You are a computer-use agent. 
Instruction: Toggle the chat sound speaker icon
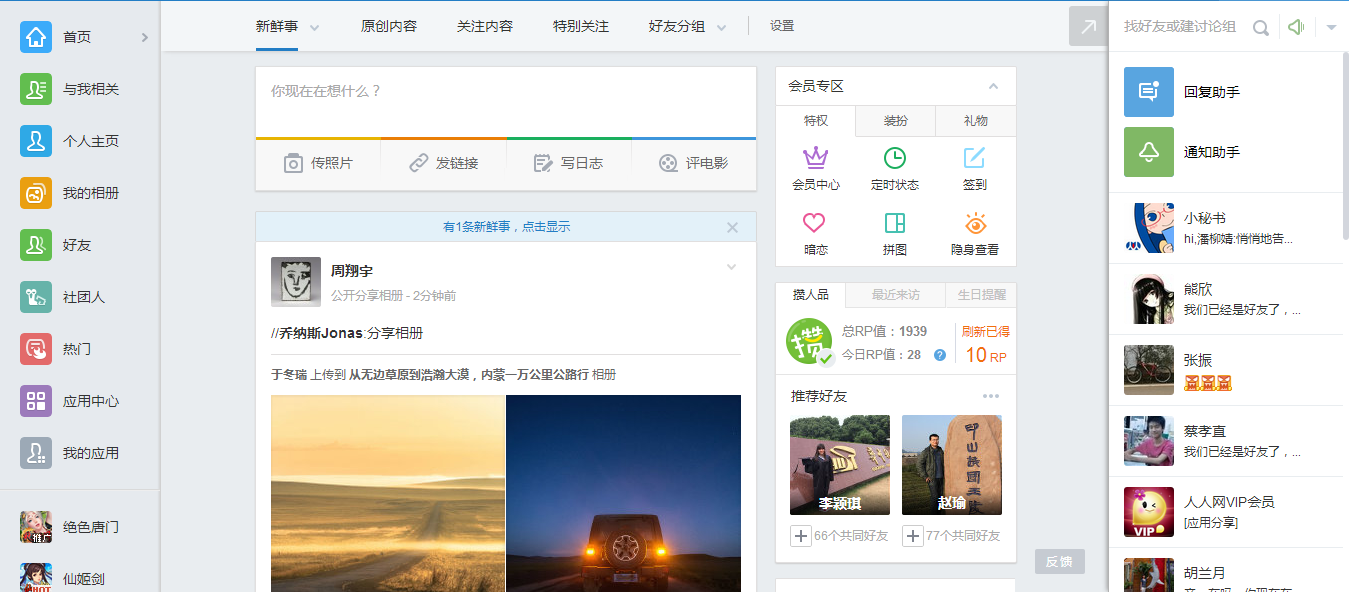point(1296,27)
